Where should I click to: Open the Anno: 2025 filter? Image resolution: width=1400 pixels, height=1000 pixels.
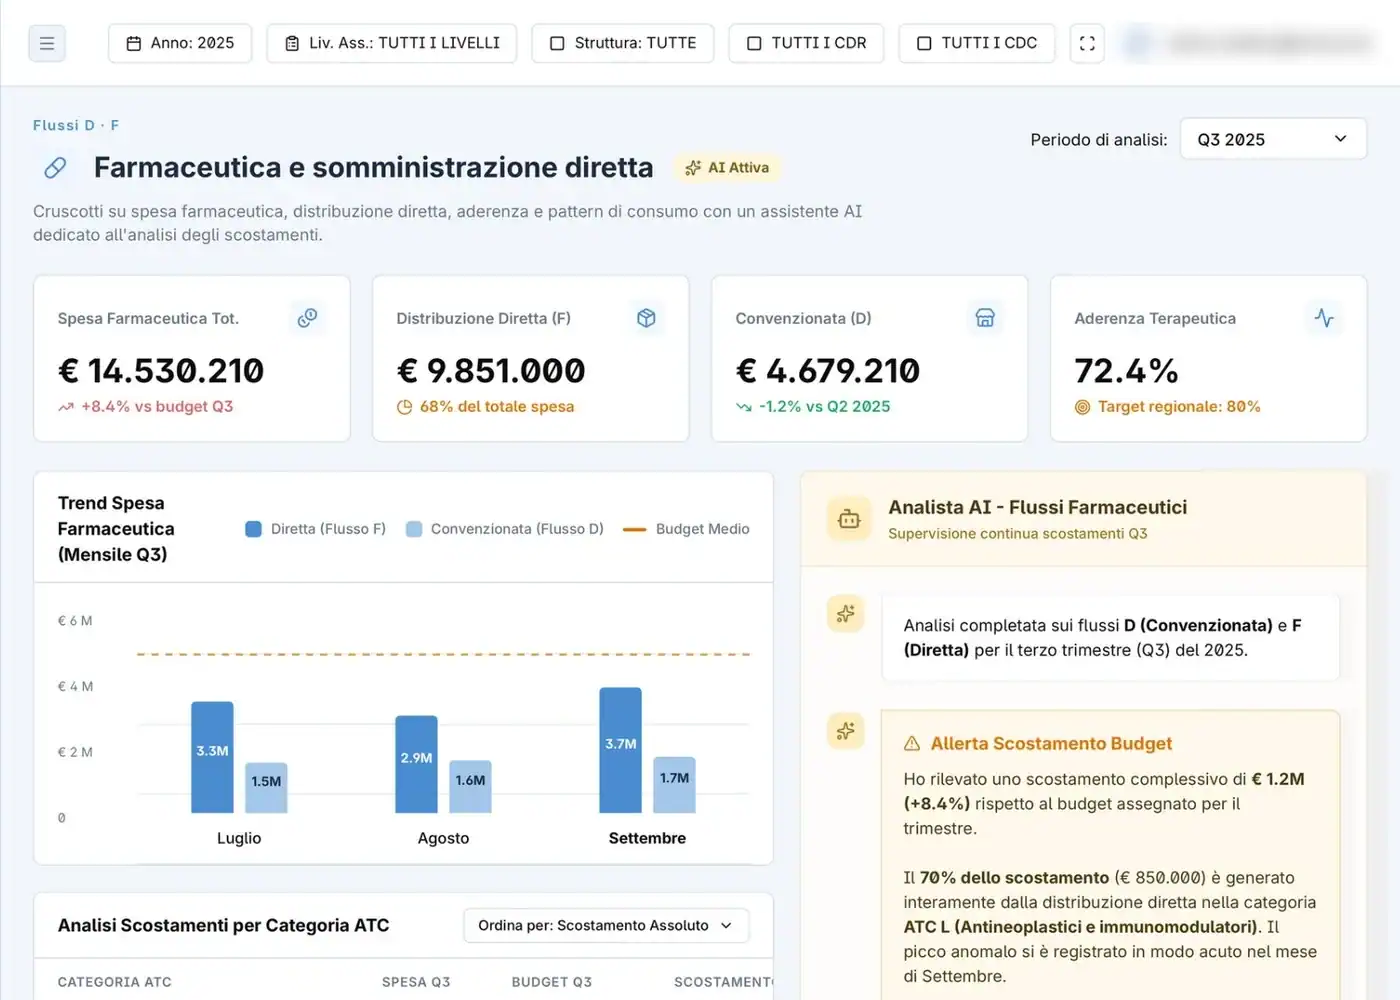coord(180,43)
